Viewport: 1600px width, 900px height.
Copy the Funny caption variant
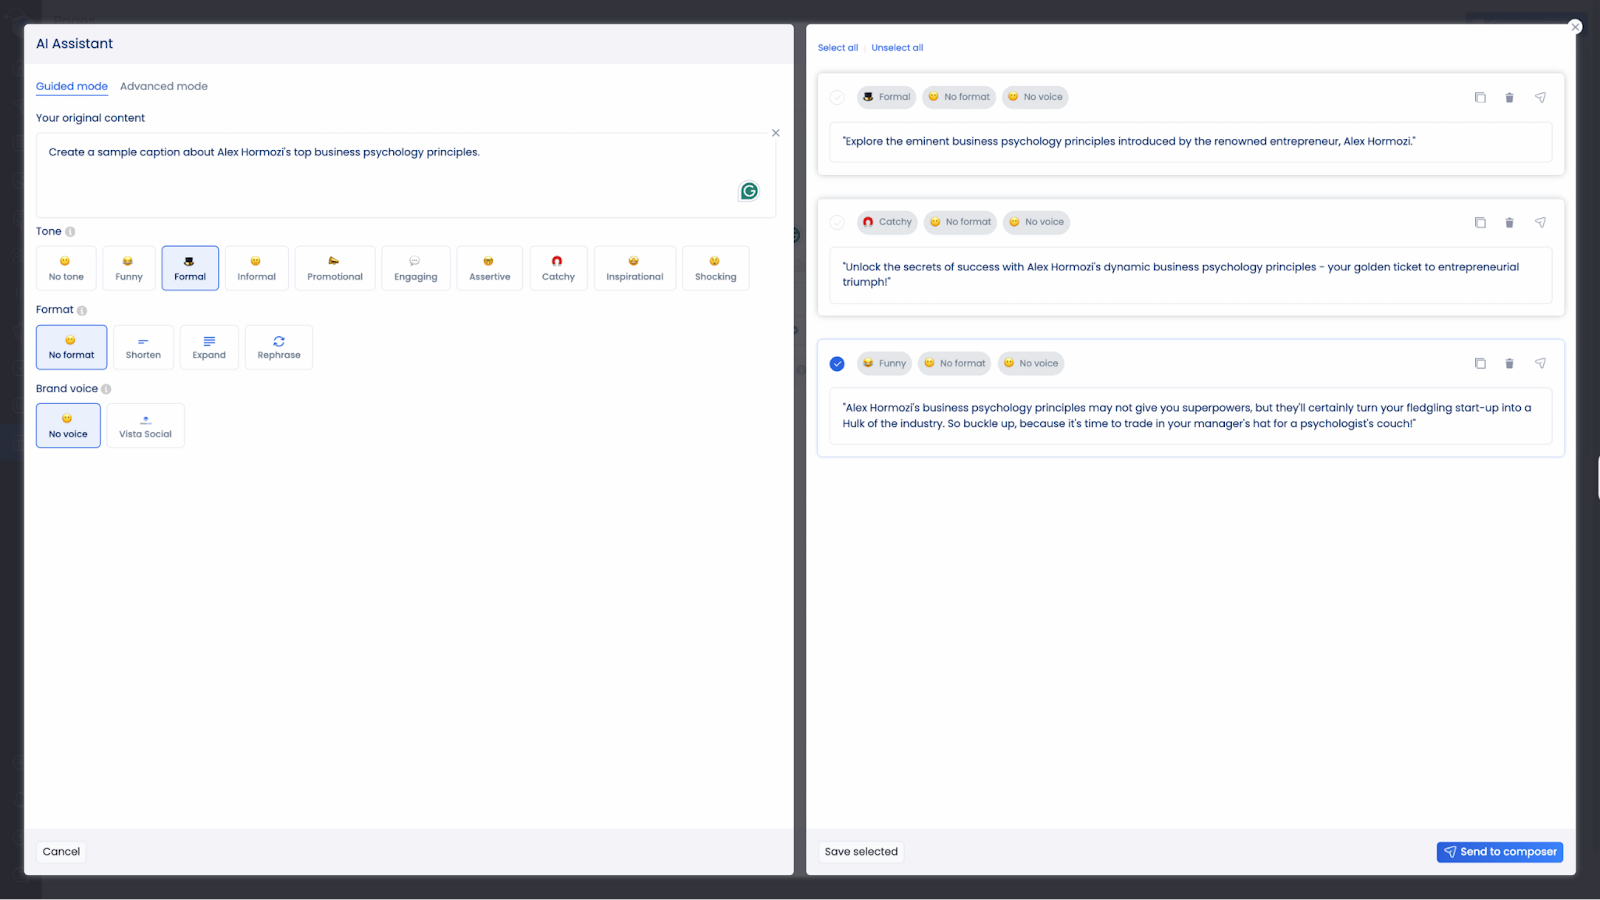1479,363
